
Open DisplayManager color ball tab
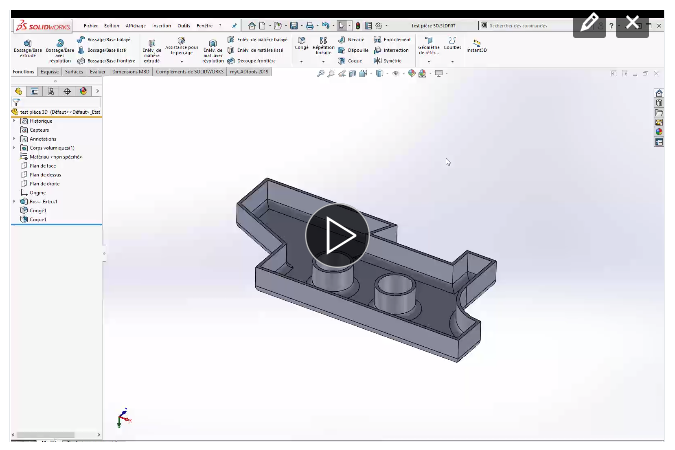coord(83,91)
